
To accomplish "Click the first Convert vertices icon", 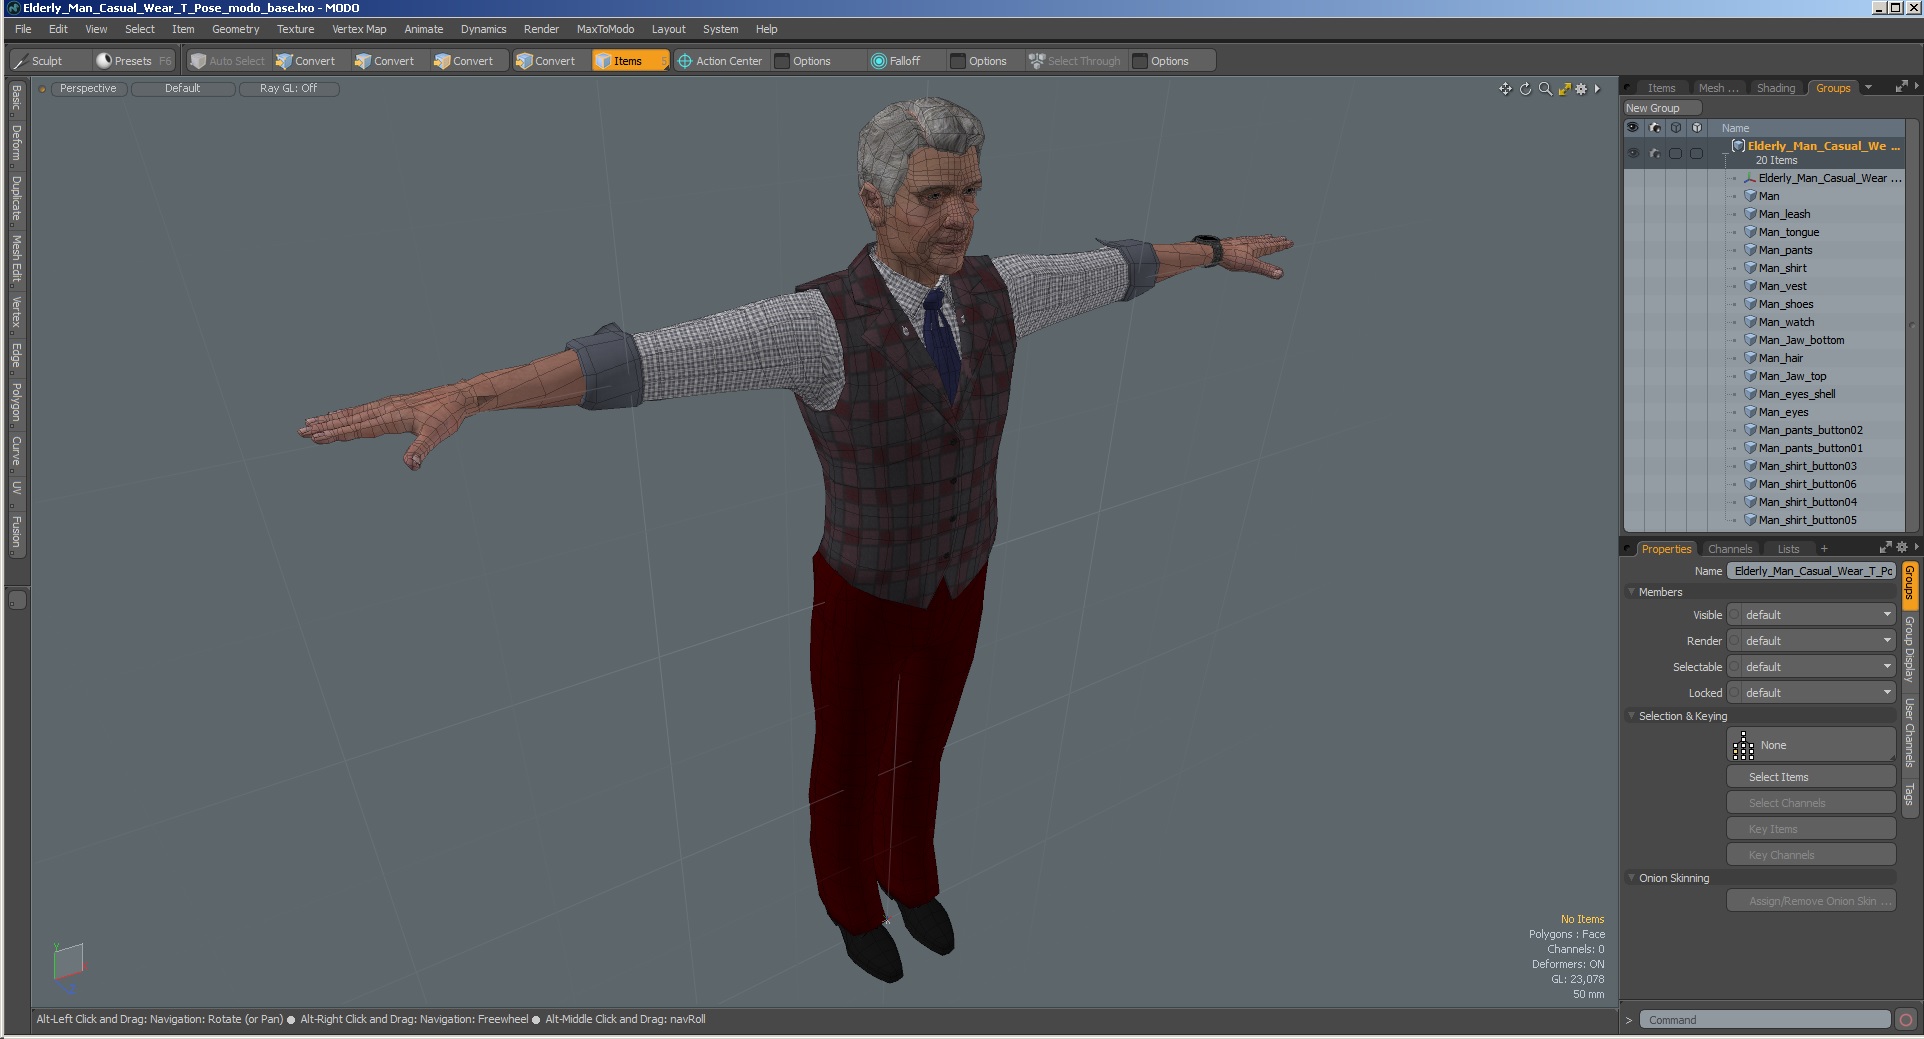I will pyautogui.click(x=284, y=61).
